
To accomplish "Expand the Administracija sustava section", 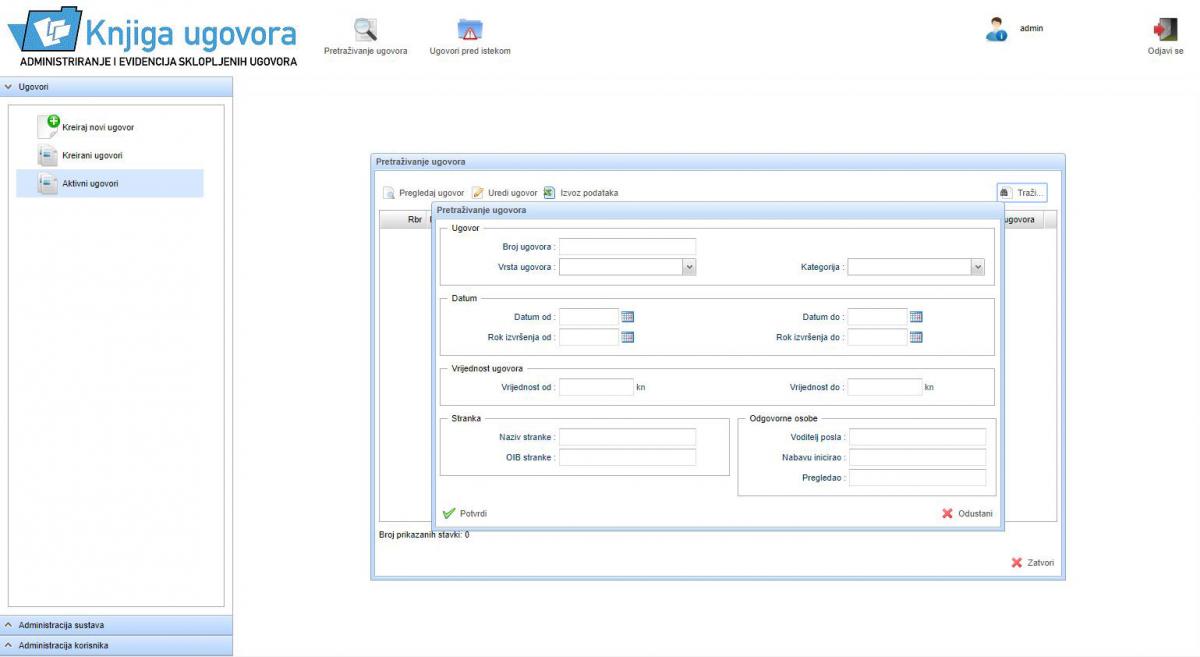I will 116,625.
